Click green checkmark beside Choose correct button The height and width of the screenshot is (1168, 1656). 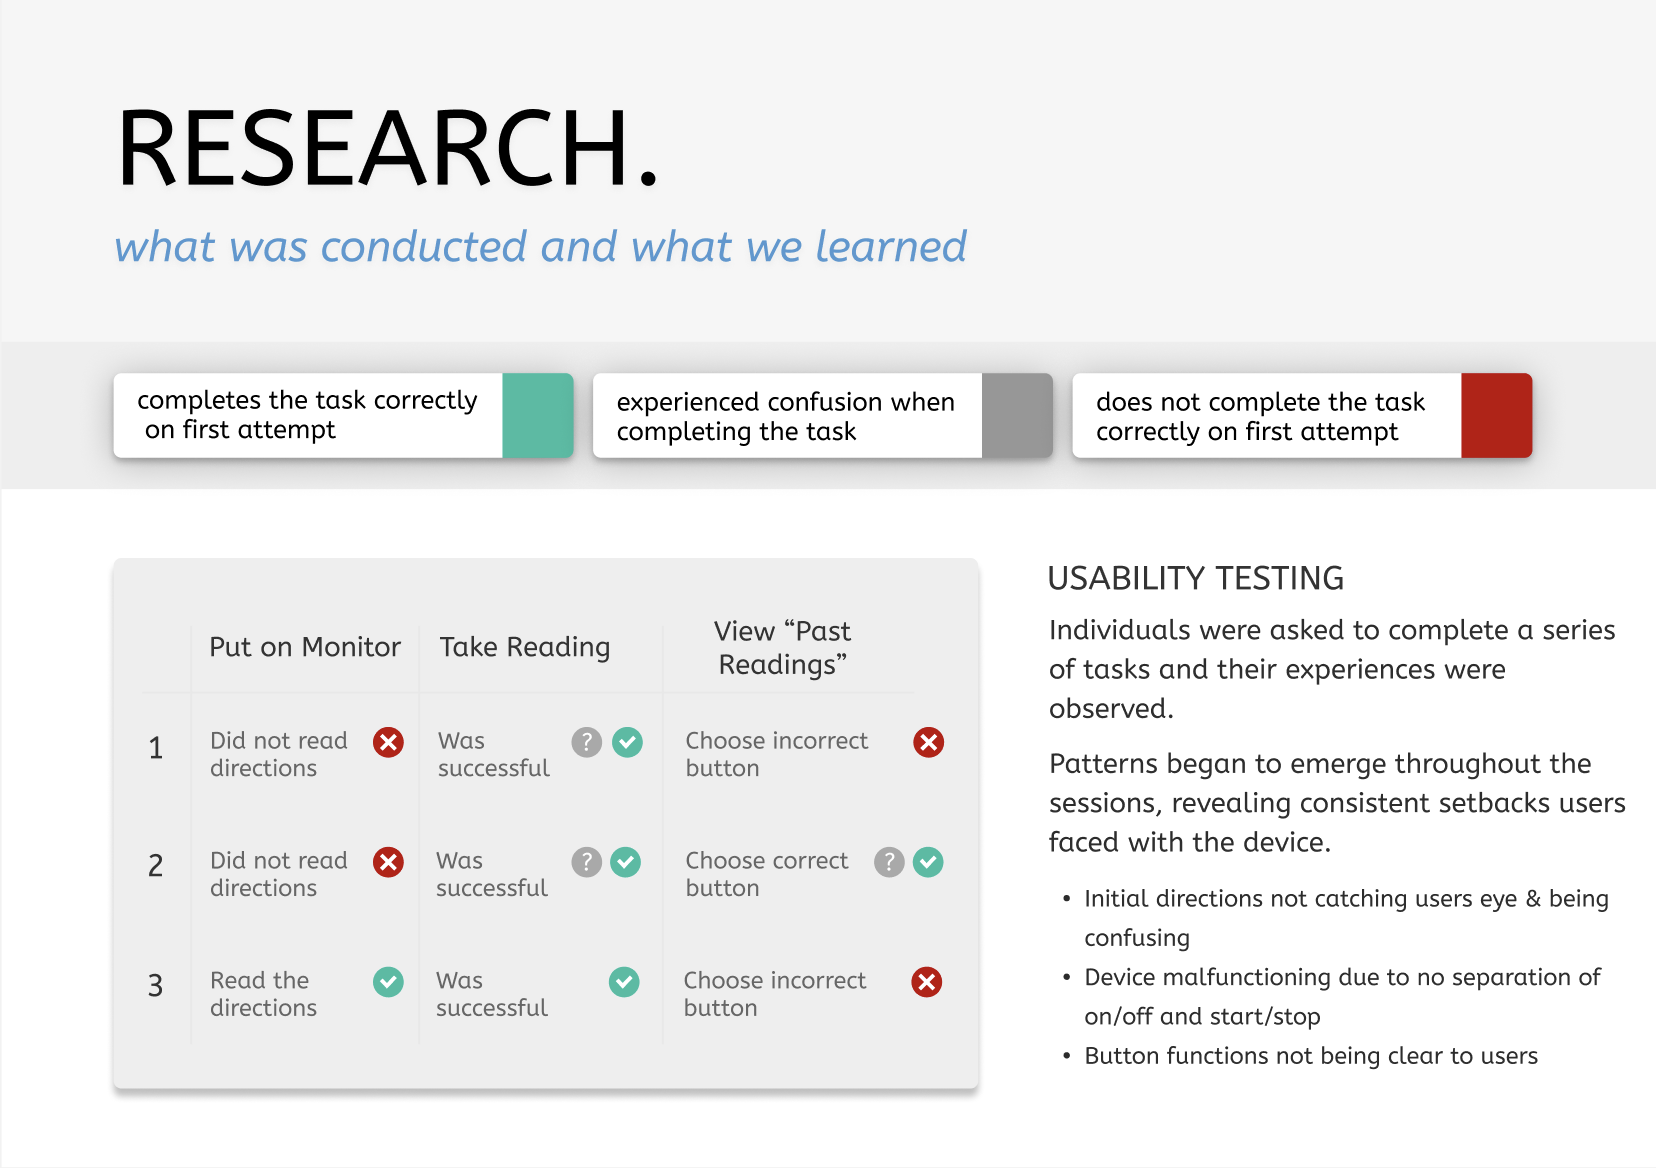coord(928,862)
